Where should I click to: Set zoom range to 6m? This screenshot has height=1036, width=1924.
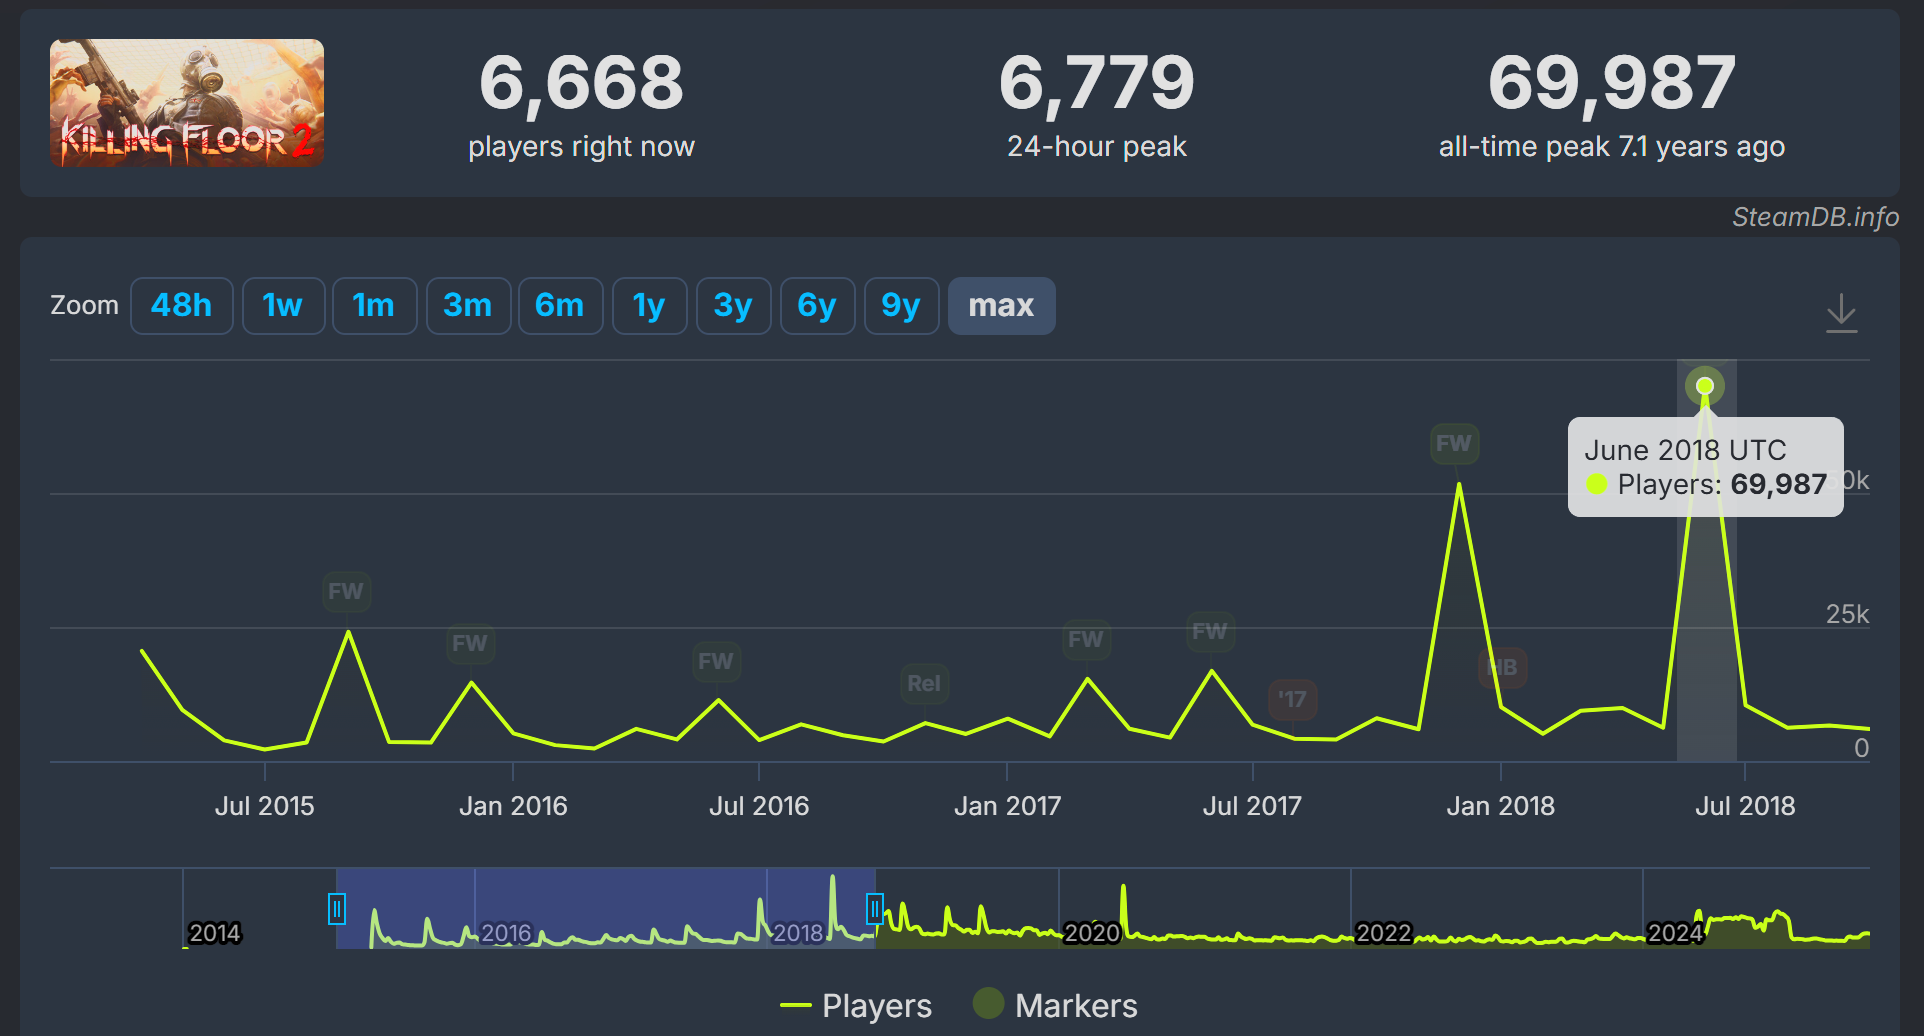560,305
